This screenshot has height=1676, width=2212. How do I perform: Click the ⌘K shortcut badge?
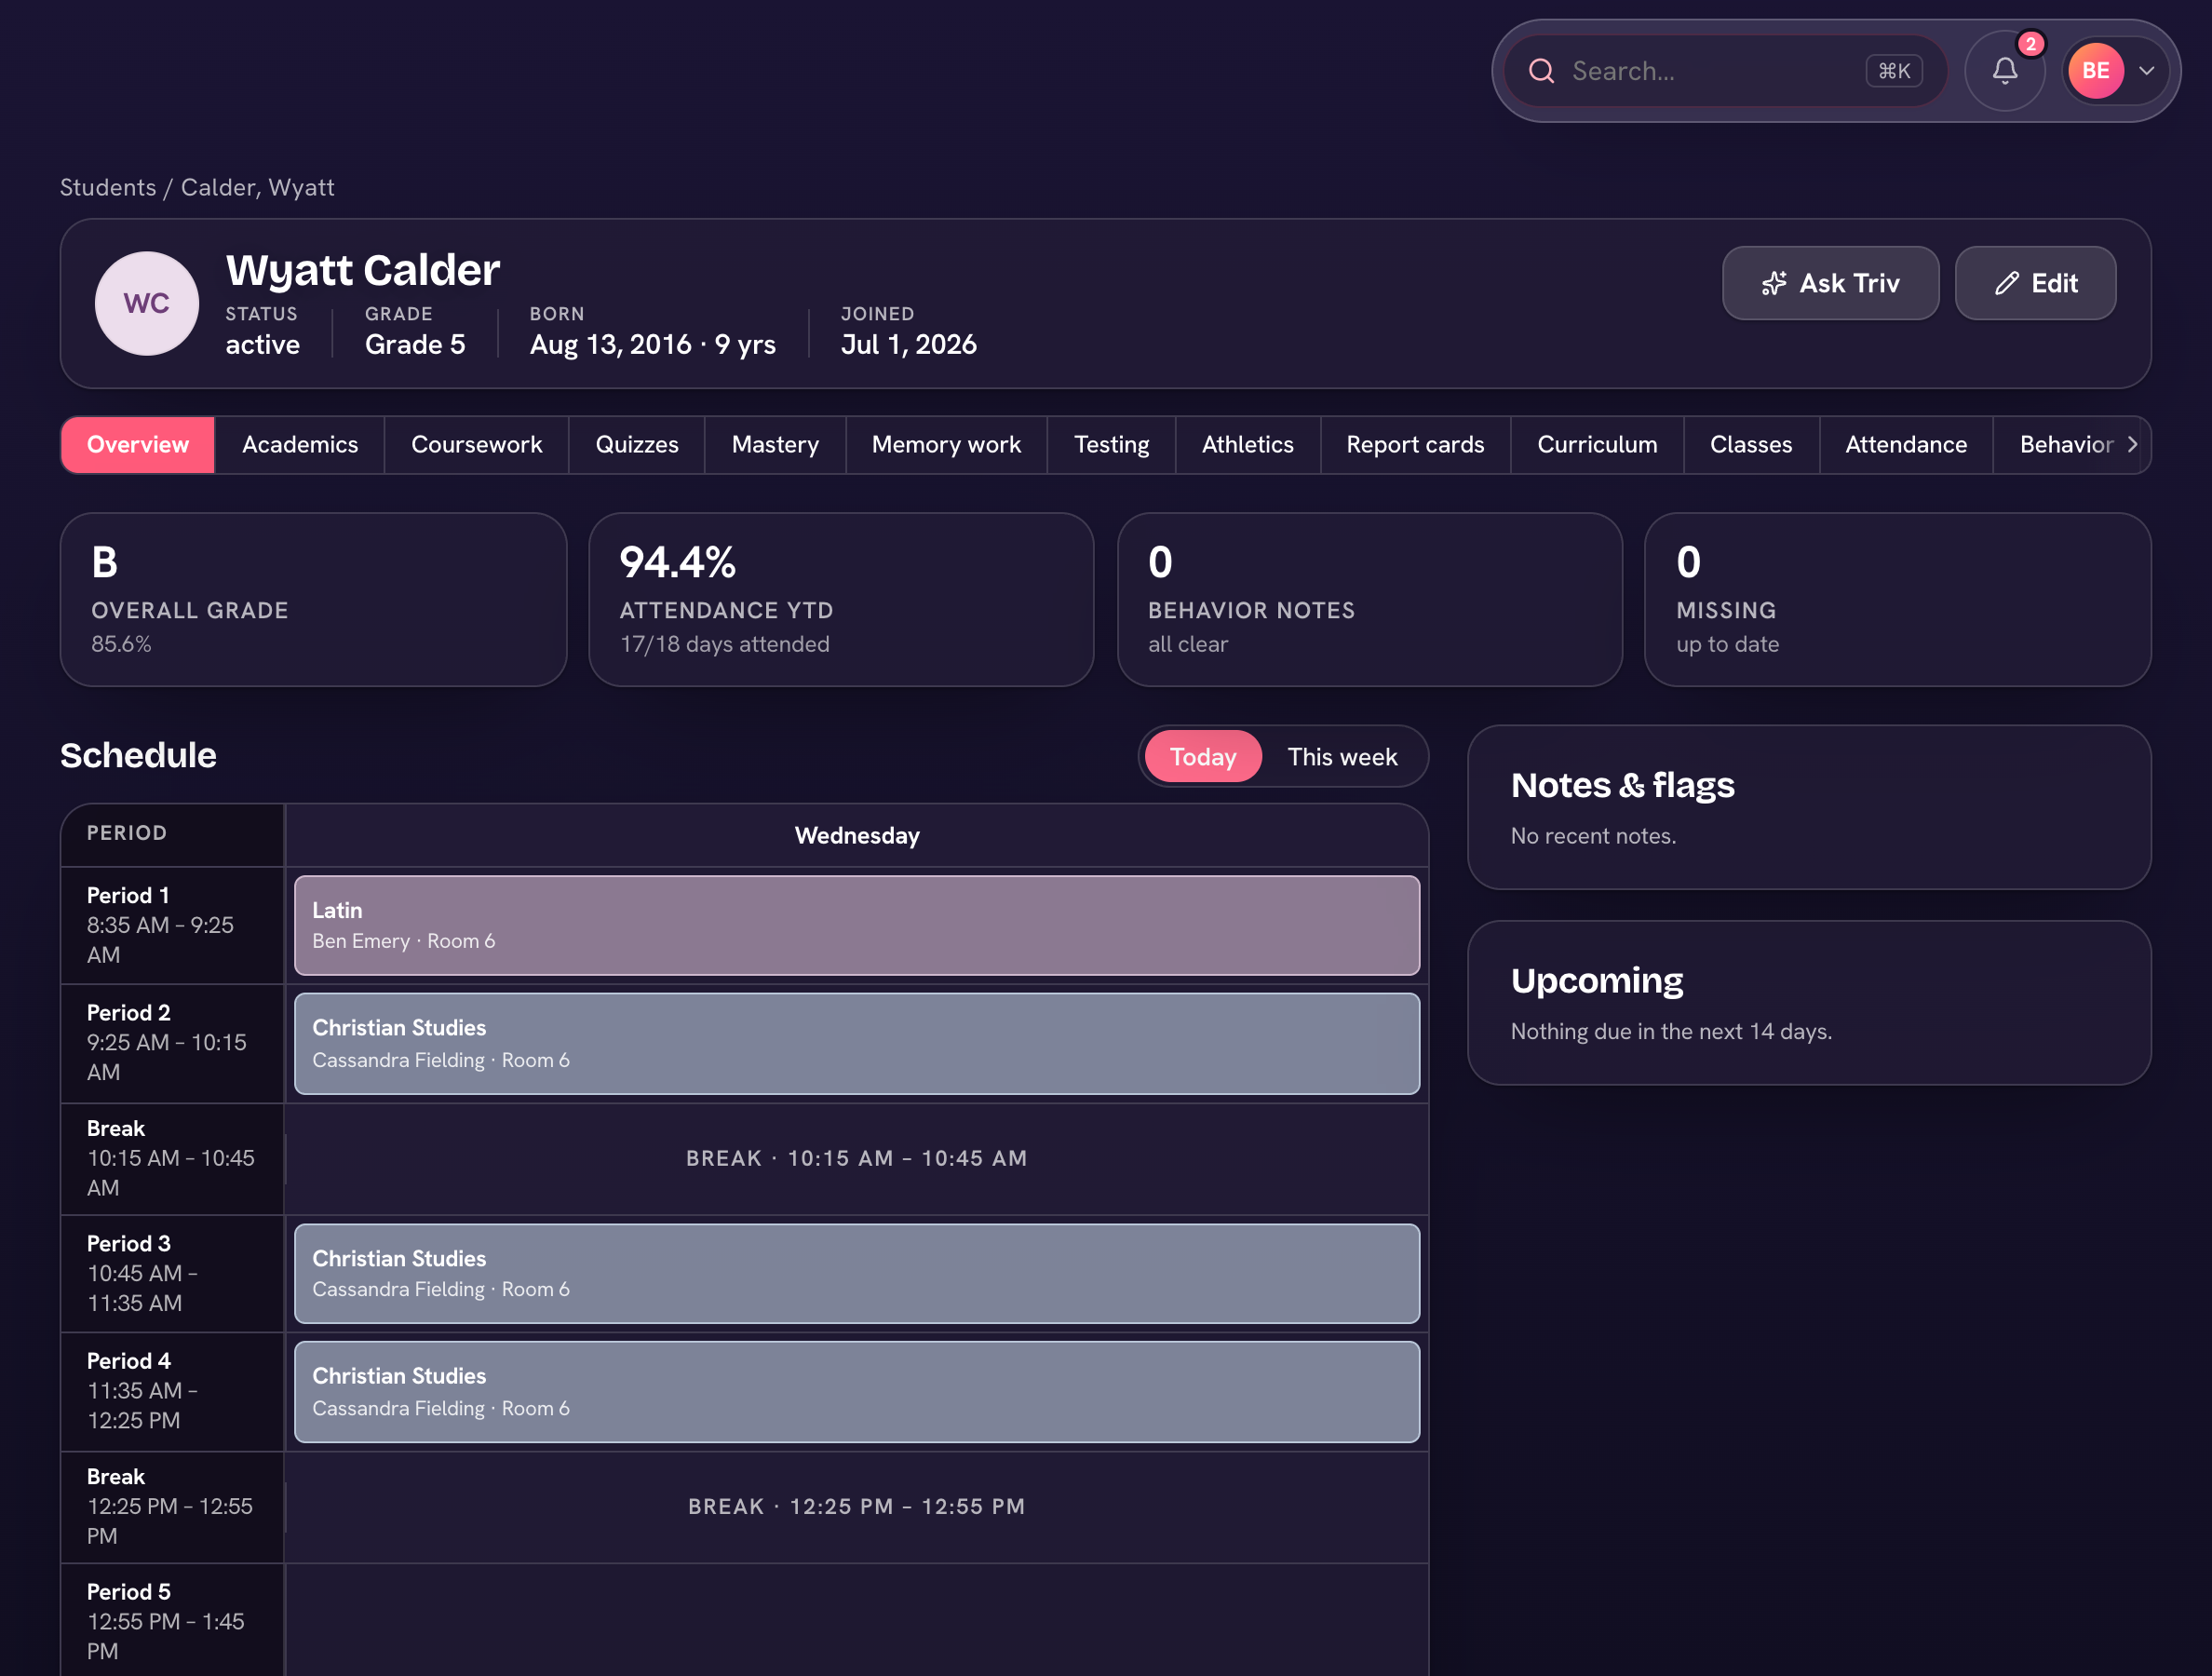coord(1893,71)
